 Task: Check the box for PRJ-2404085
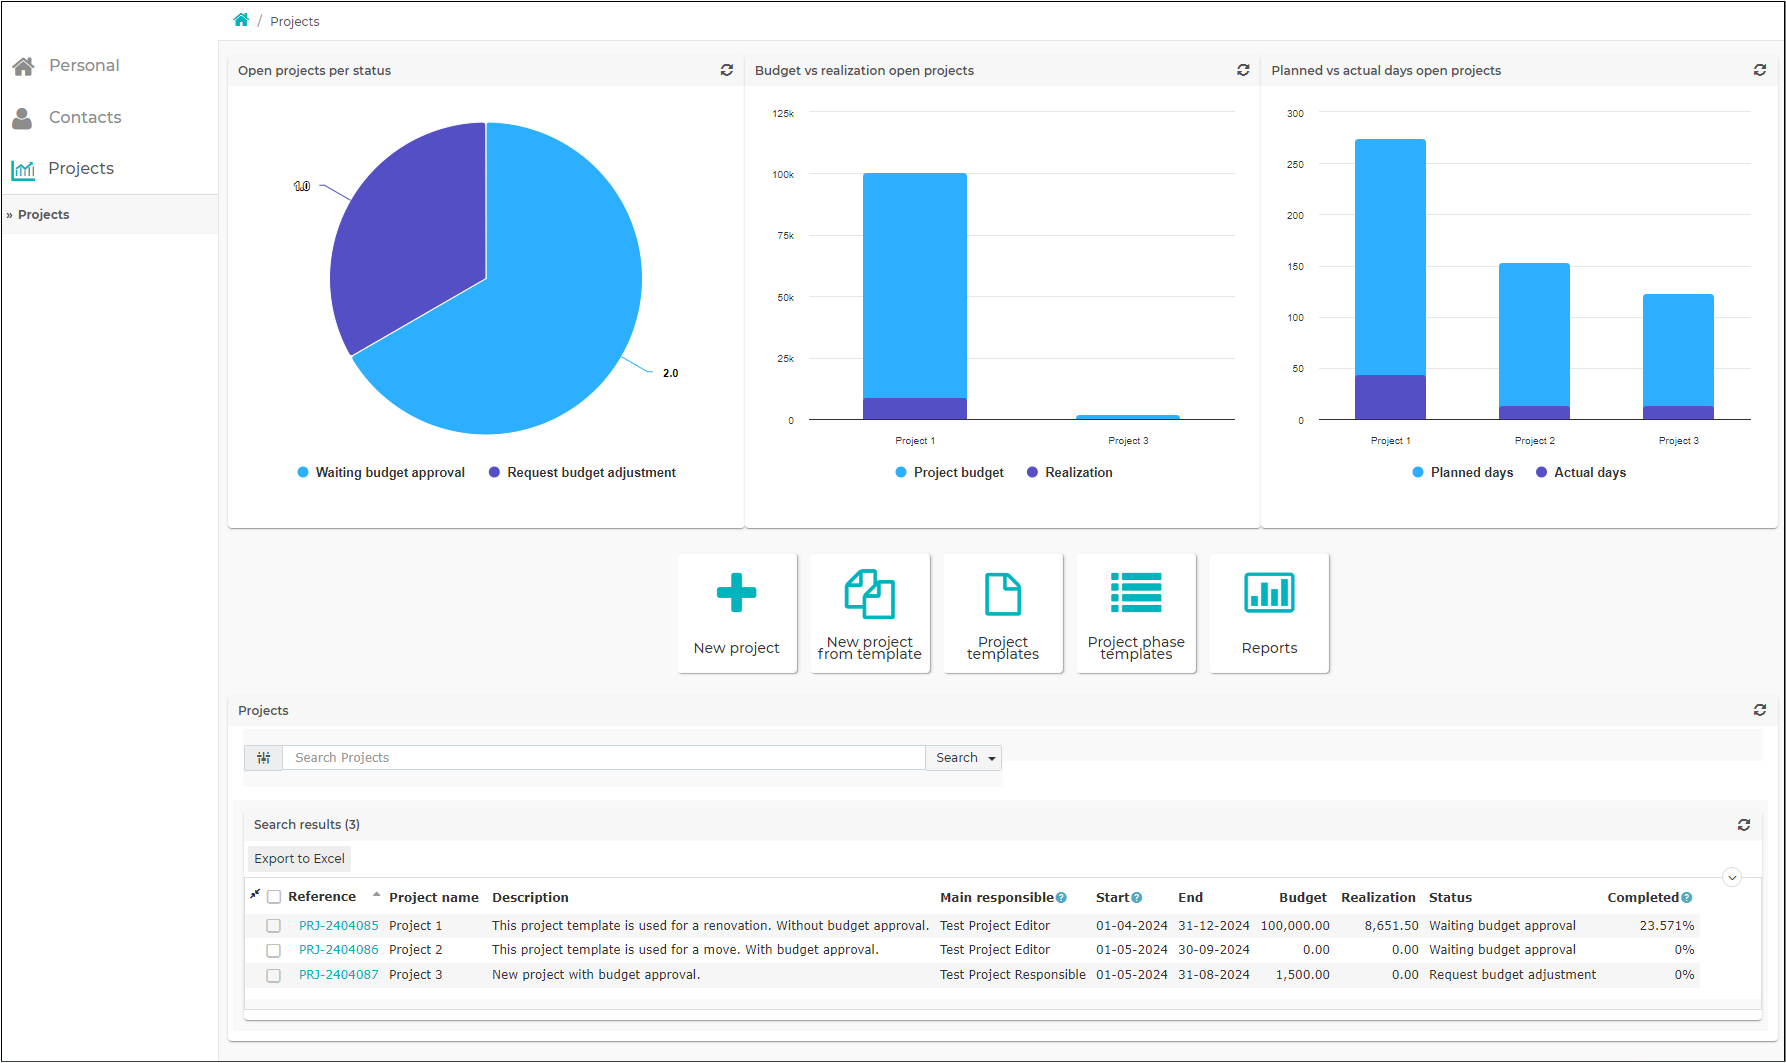tap(273, 926)
